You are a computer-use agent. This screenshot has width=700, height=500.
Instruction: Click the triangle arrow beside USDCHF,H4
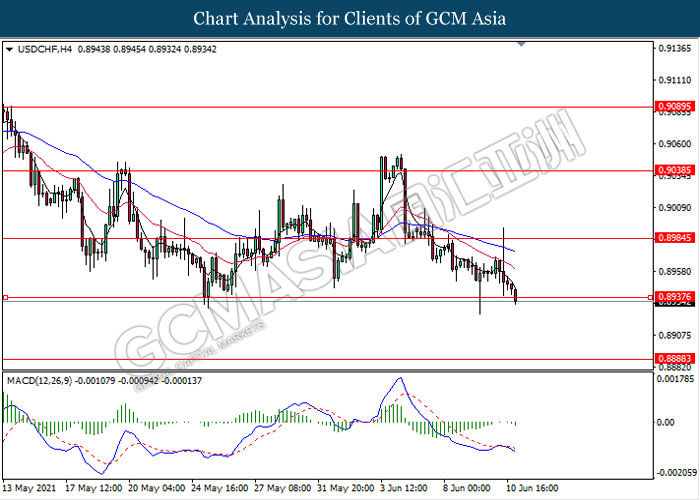pos(9,50)
